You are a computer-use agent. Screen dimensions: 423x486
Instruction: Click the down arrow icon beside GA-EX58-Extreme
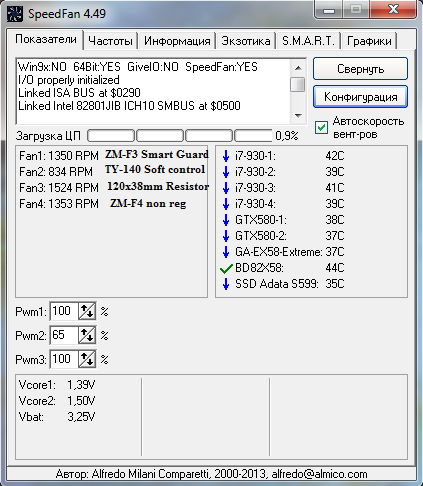226,252
